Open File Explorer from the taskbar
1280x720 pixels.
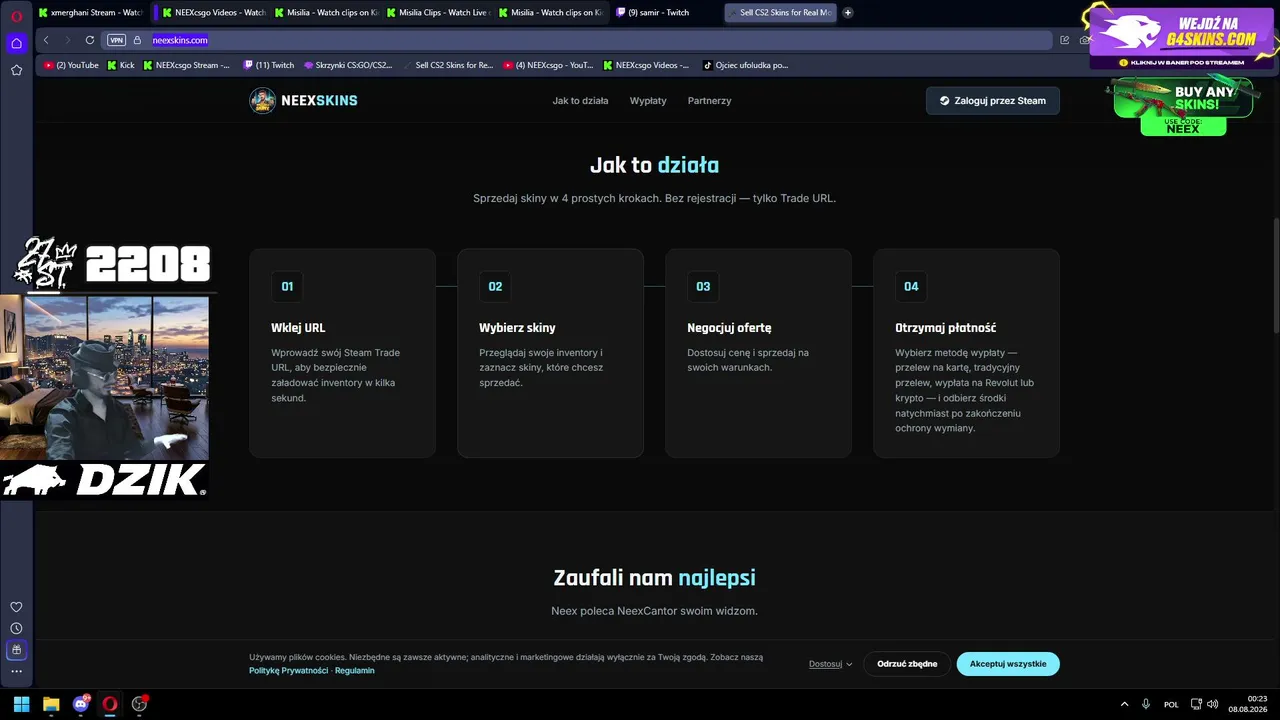pyautogui.click(x=51, y=704)
